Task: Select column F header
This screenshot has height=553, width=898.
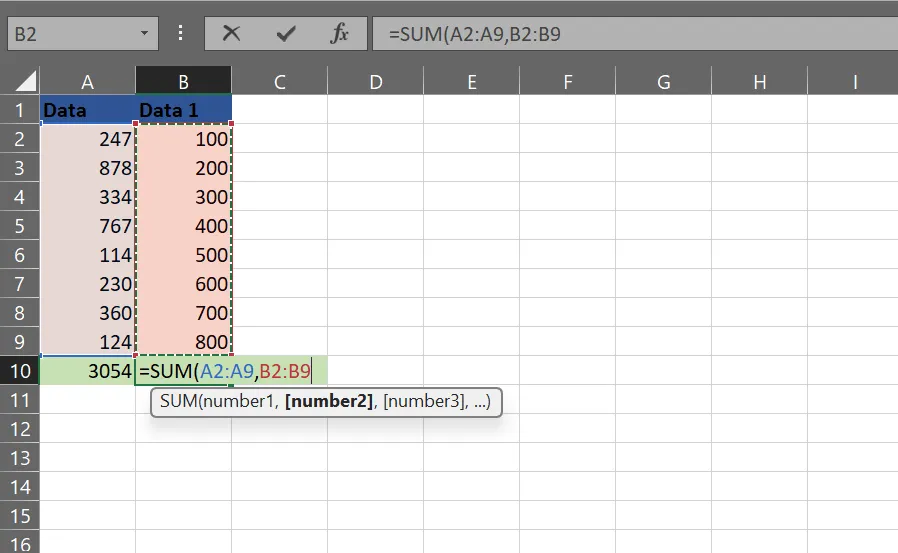Action: [x=568, y=81]
